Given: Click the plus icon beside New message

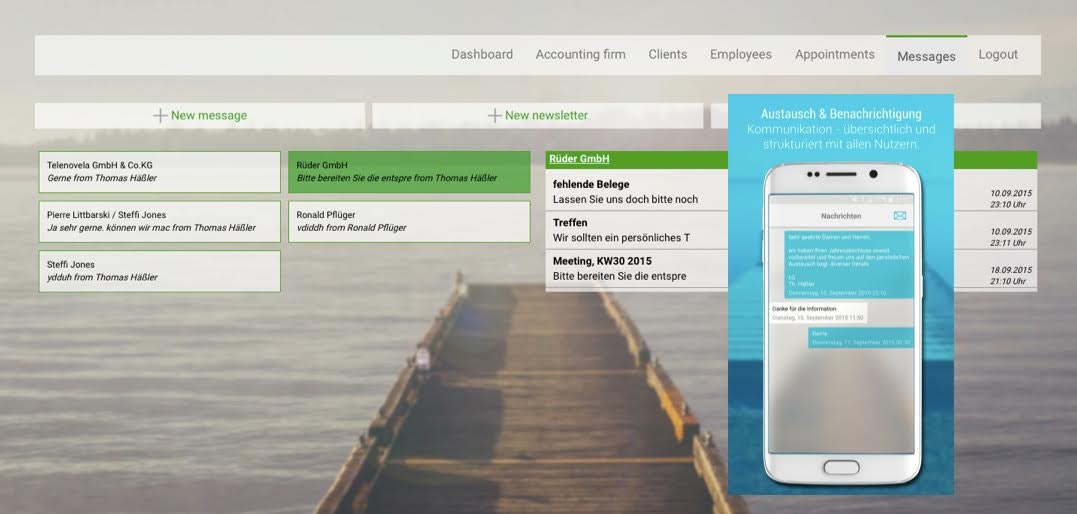Looking at the screenshot, I should click(x=160, y=115).
